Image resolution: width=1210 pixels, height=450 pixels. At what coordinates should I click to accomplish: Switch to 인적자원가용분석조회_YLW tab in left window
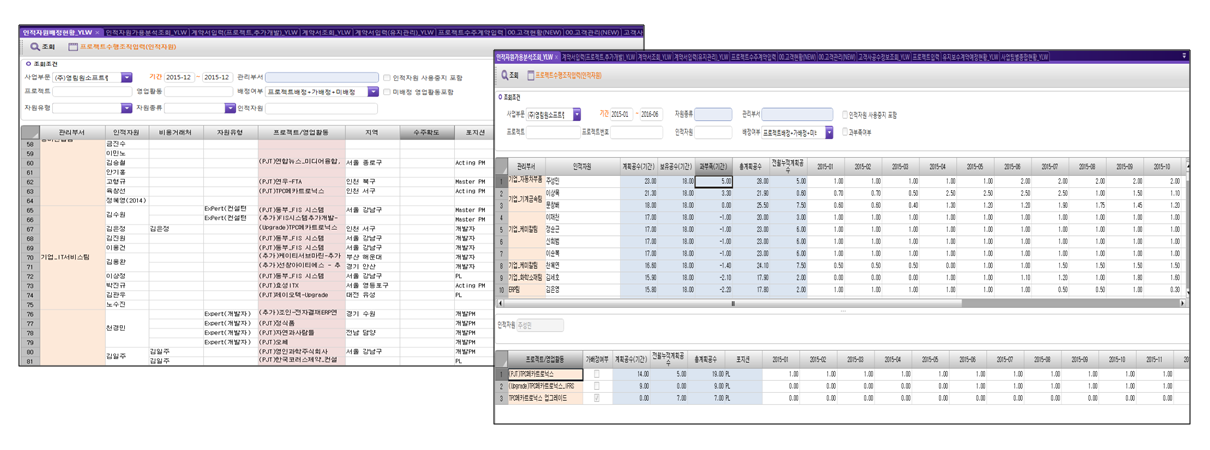148,33
